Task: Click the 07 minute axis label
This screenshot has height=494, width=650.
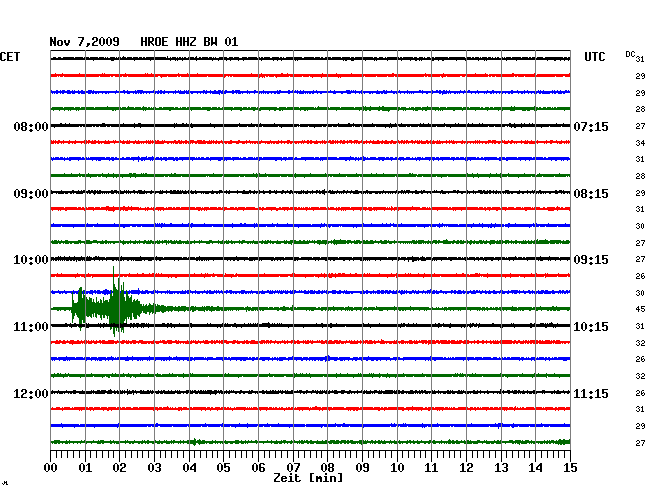Action: pyautogui.click(x=293, y=467)
